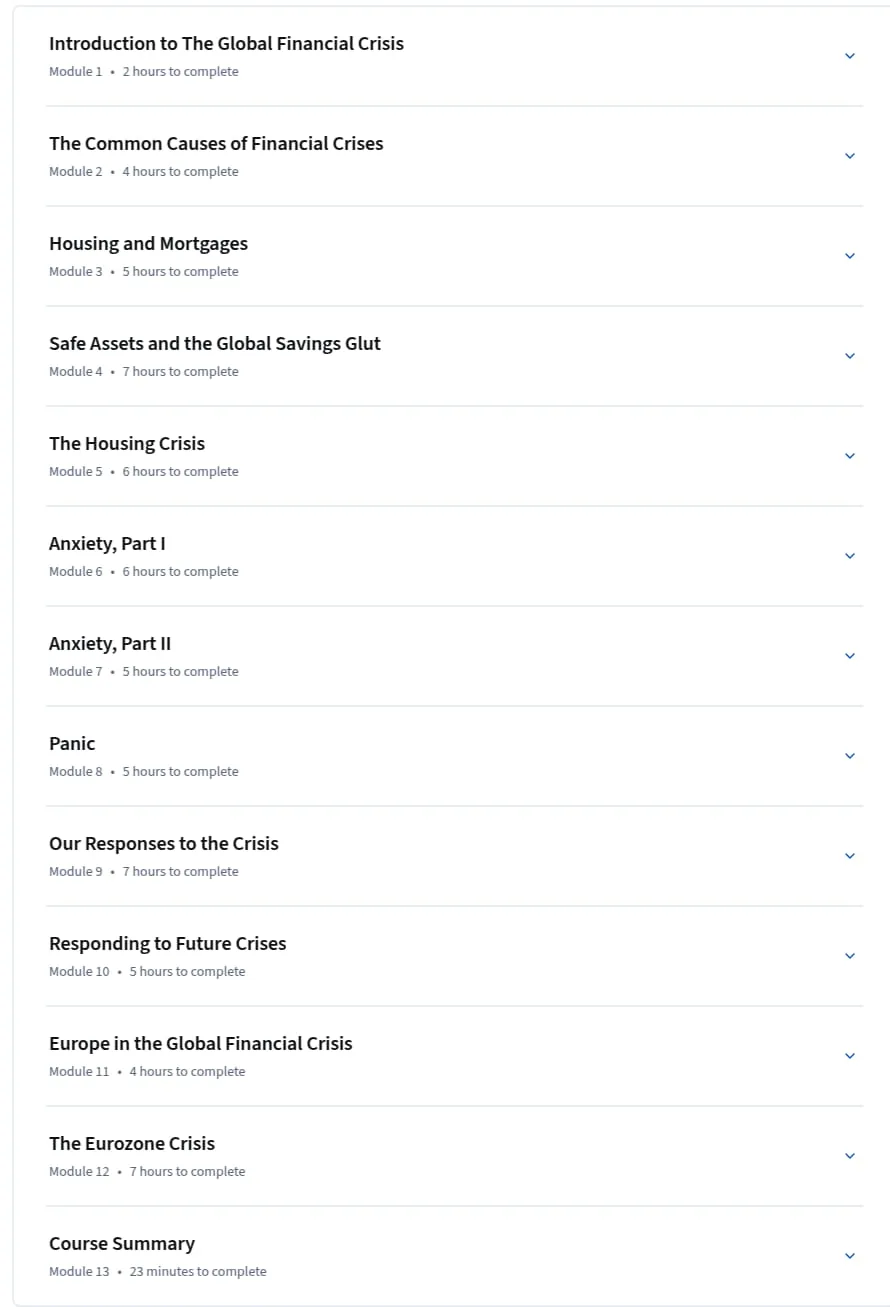Expand Europe in the Global Financial Crisis chevron

tap(850, 1056)
